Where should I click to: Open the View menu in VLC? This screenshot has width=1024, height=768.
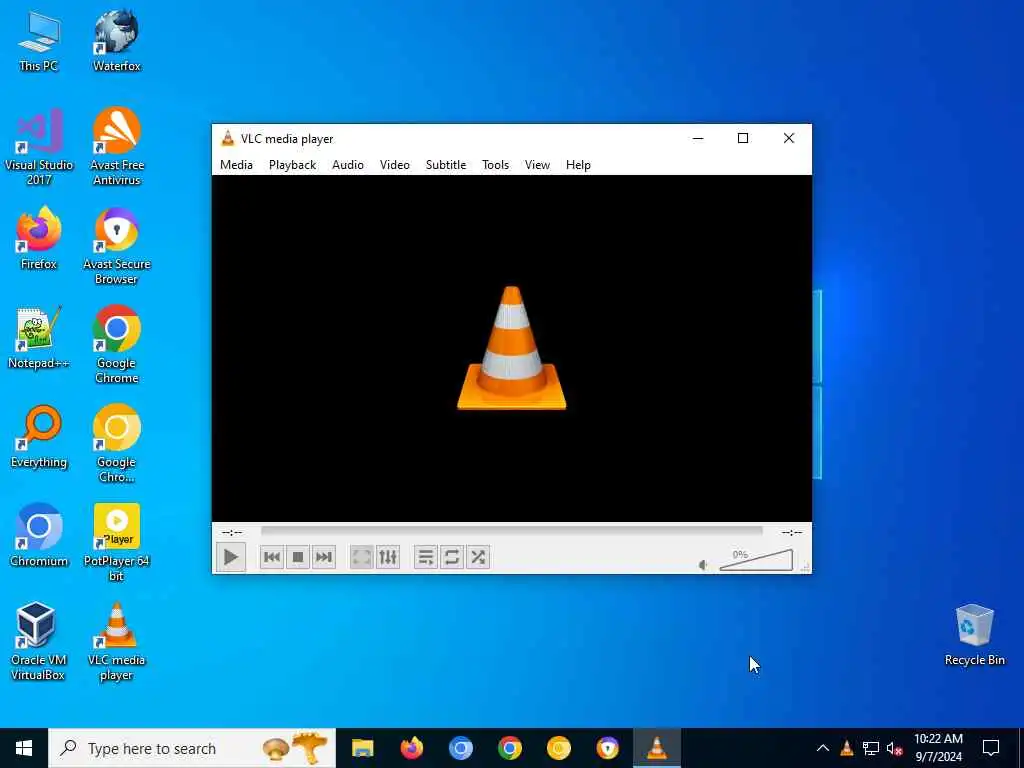537,165
